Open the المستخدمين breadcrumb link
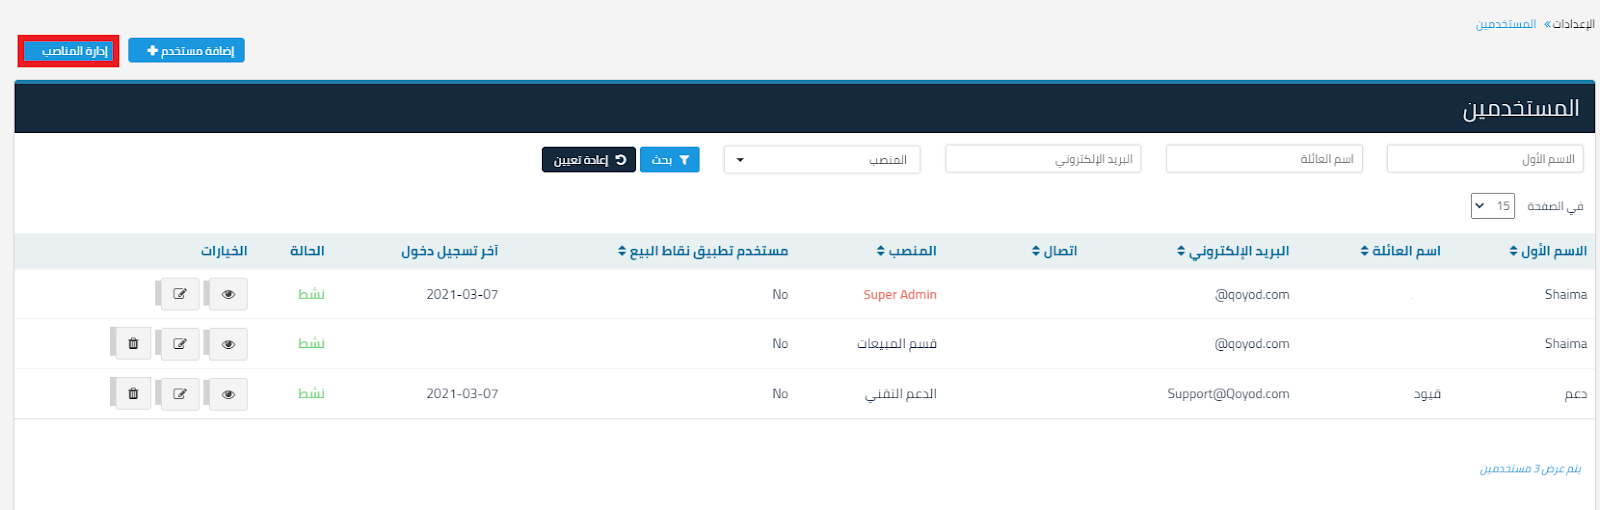 coord(1505,24)
